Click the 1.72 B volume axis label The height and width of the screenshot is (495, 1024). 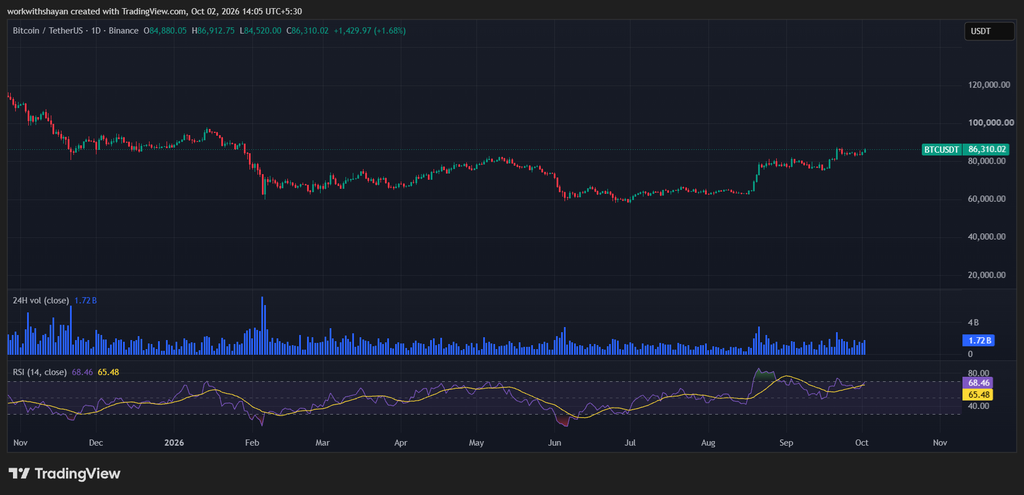pos(978,340)
